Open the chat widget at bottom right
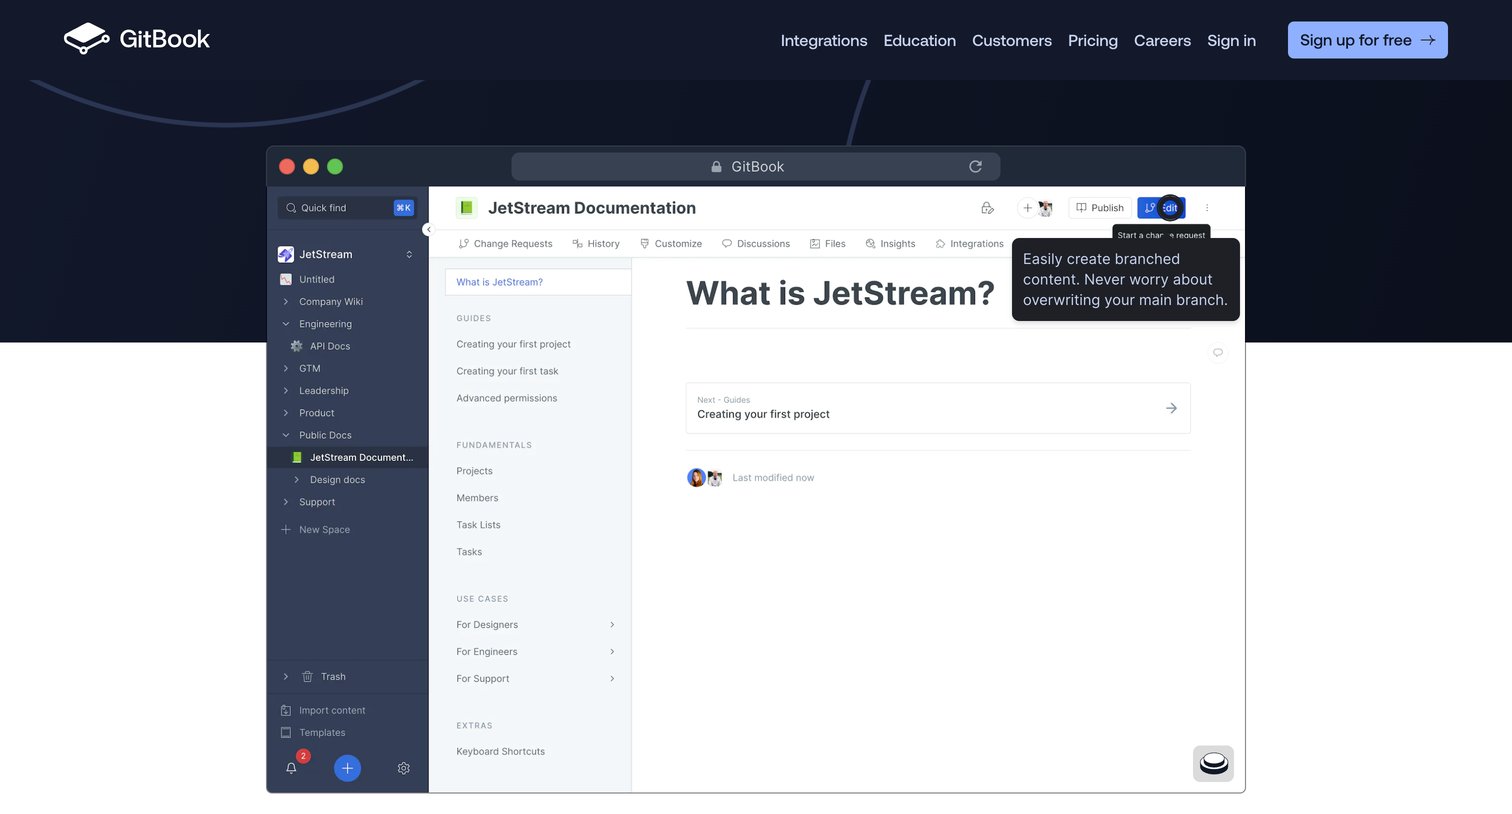 pos(1213,764)
